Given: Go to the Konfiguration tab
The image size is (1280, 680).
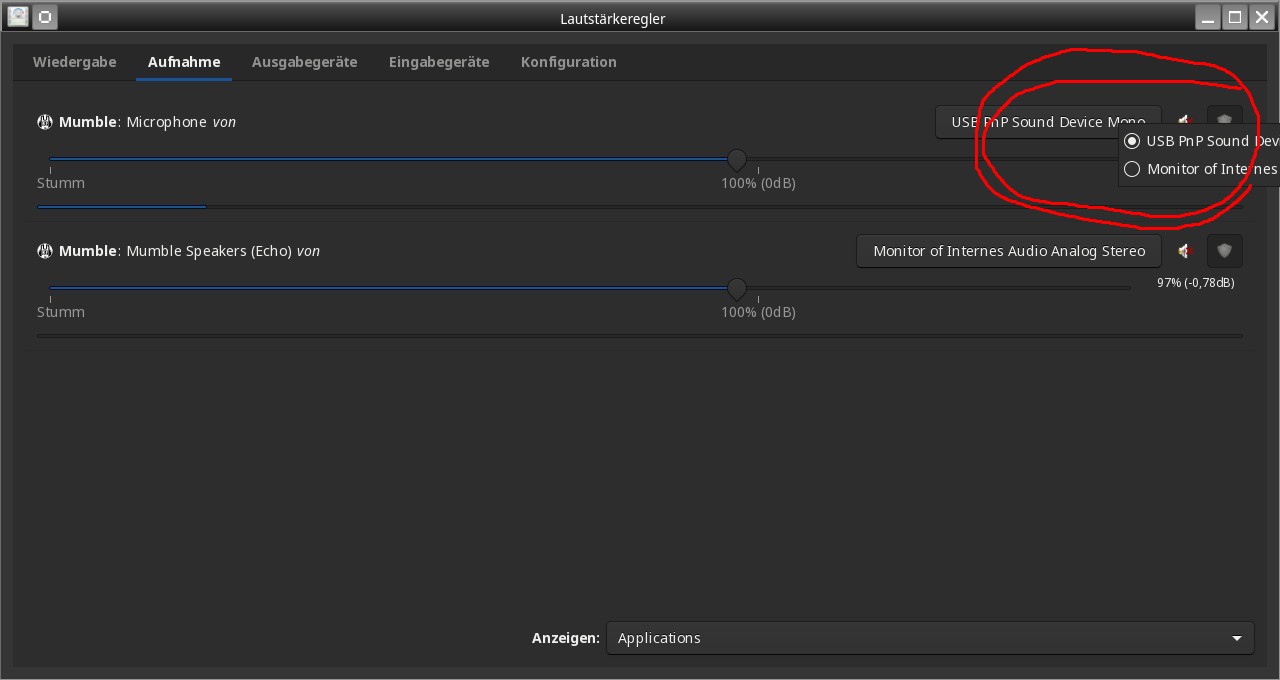Looking at the screenshot, I should pyautogui.click(x=568, y=62).
